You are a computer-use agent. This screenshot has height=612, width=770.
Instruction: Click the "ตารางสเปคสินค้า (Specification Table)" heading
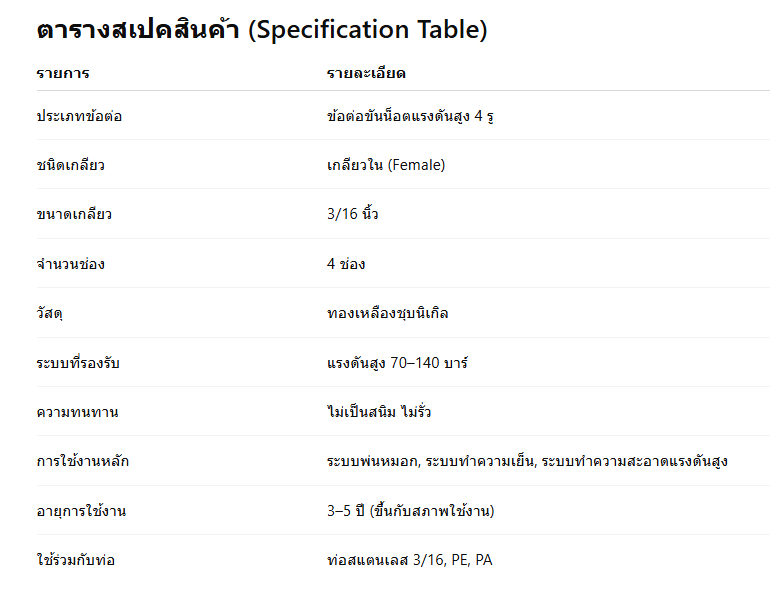262,30
